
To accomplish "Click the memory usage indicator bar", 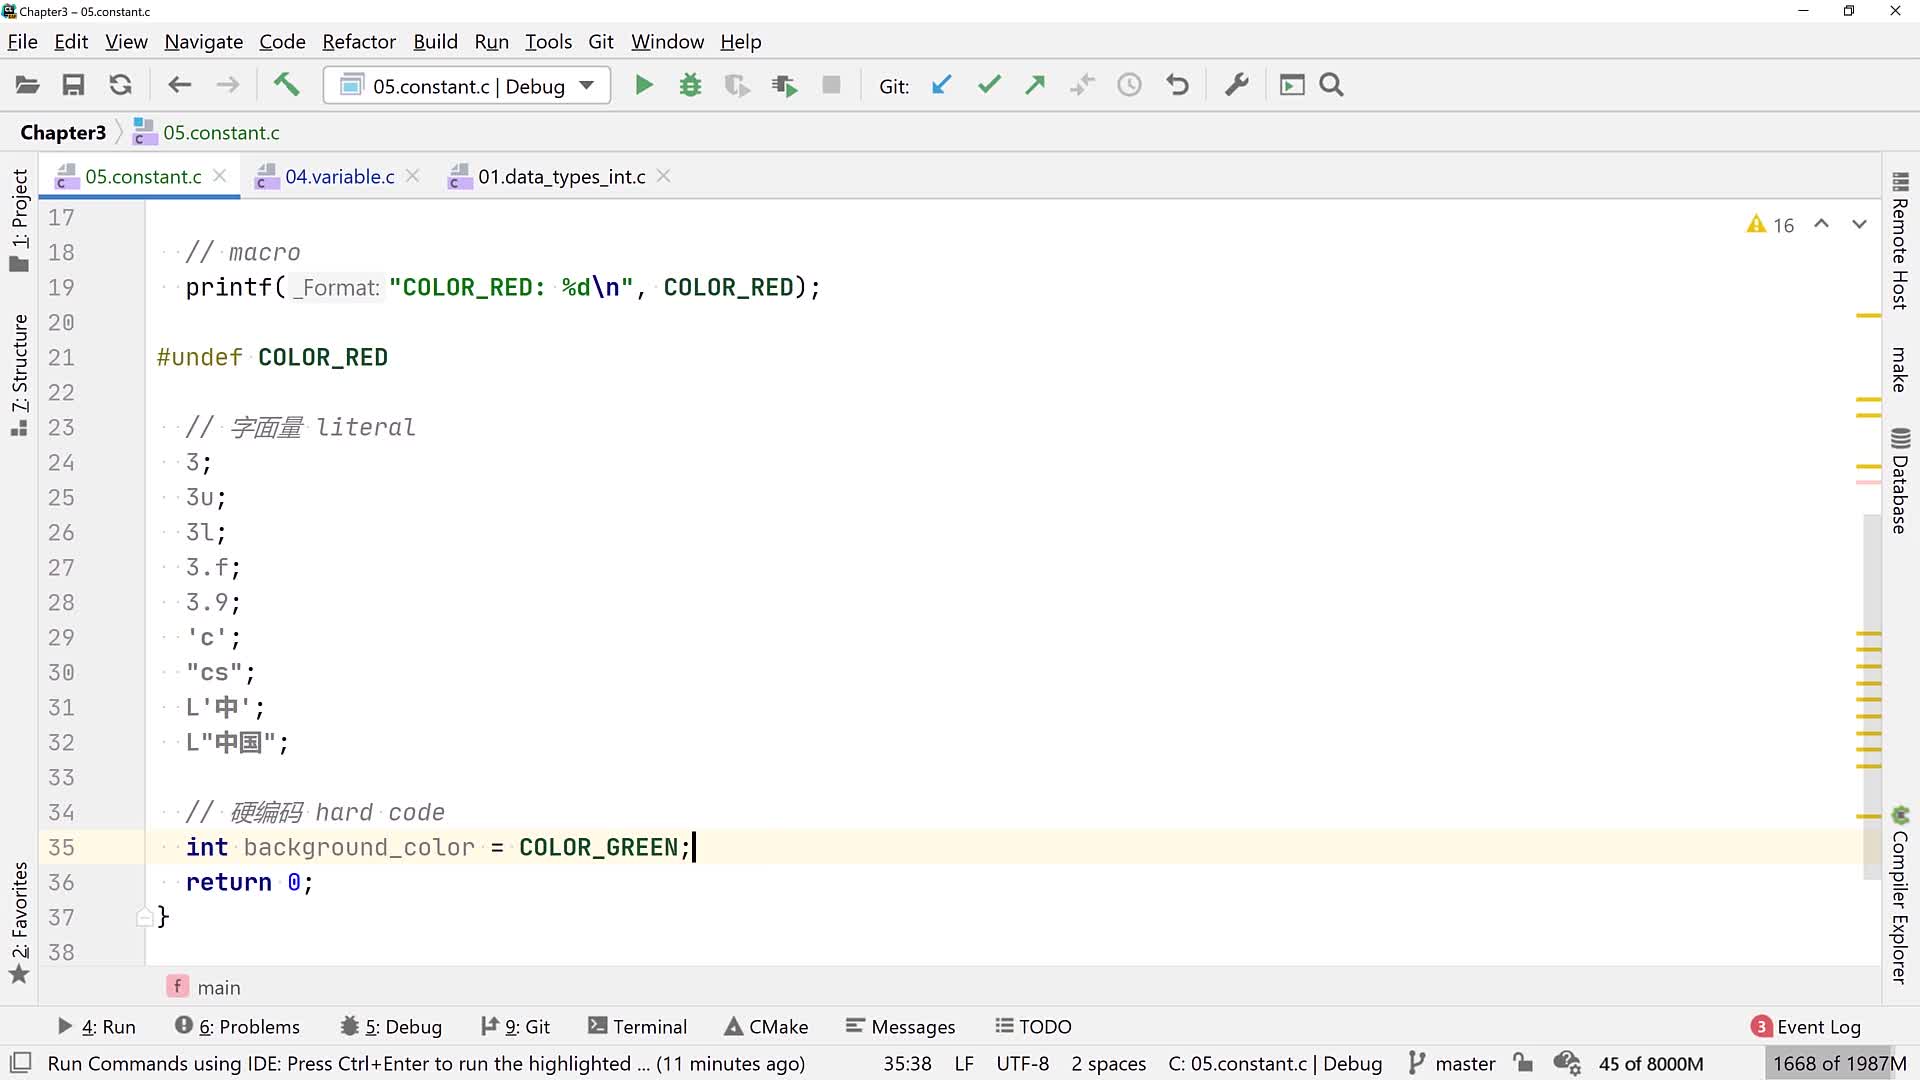I will 1839,1063.
